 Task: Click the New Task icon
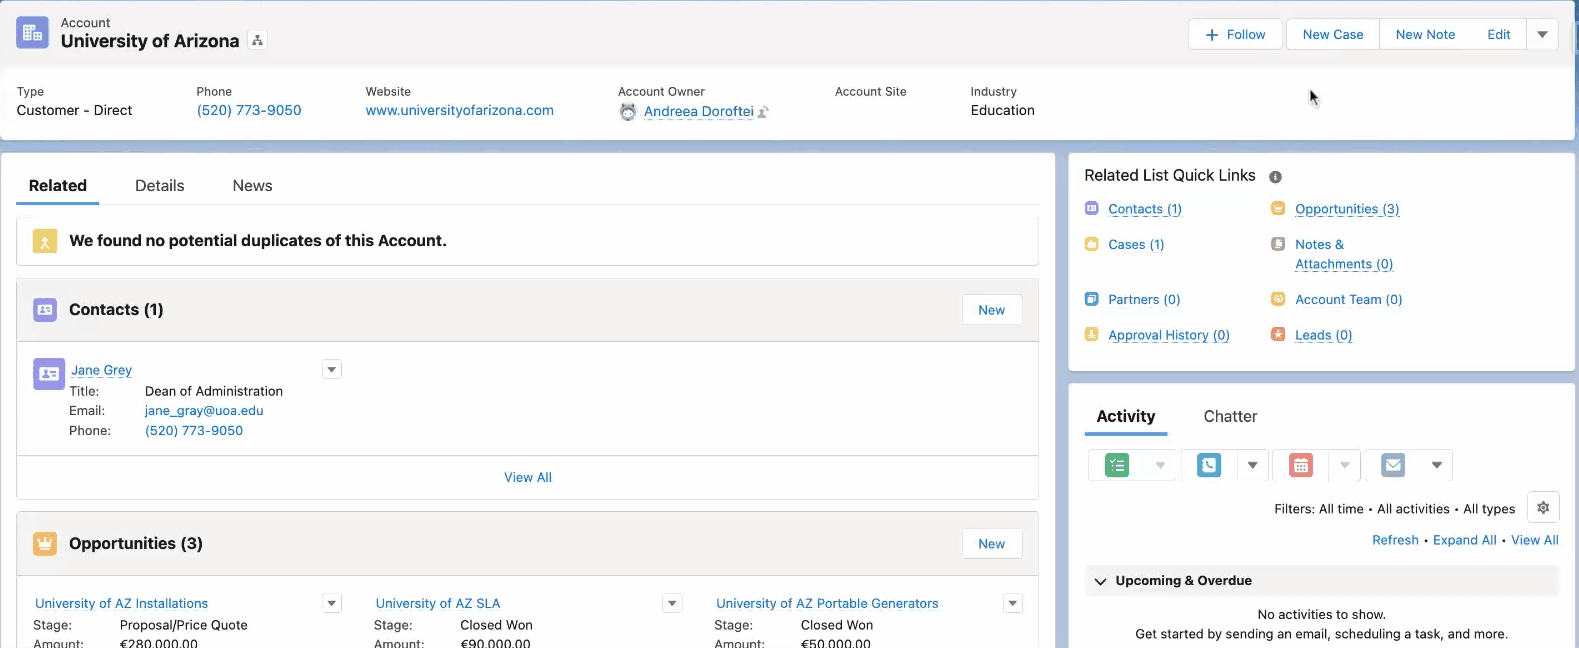click(1117, 465)
